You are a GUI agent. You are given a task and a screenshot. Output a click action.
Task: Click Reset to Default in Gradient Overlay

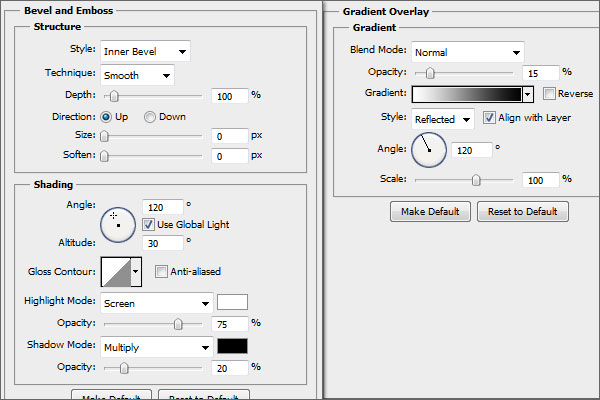click(x=522, y=211)
